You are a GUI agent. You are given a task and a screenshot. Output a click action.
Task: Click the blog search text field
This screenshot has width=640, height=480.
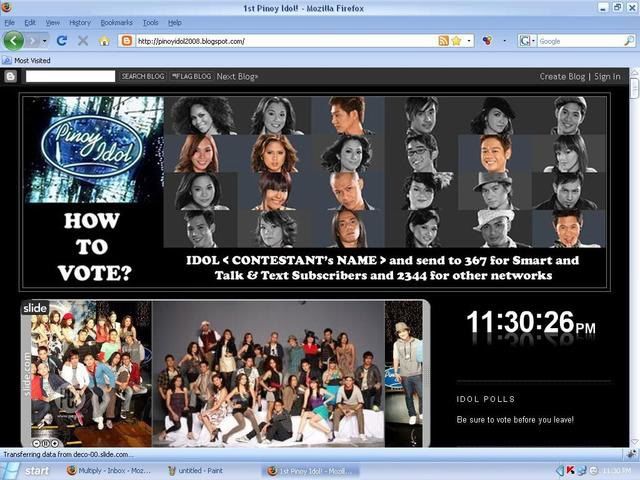coord(70,76)
